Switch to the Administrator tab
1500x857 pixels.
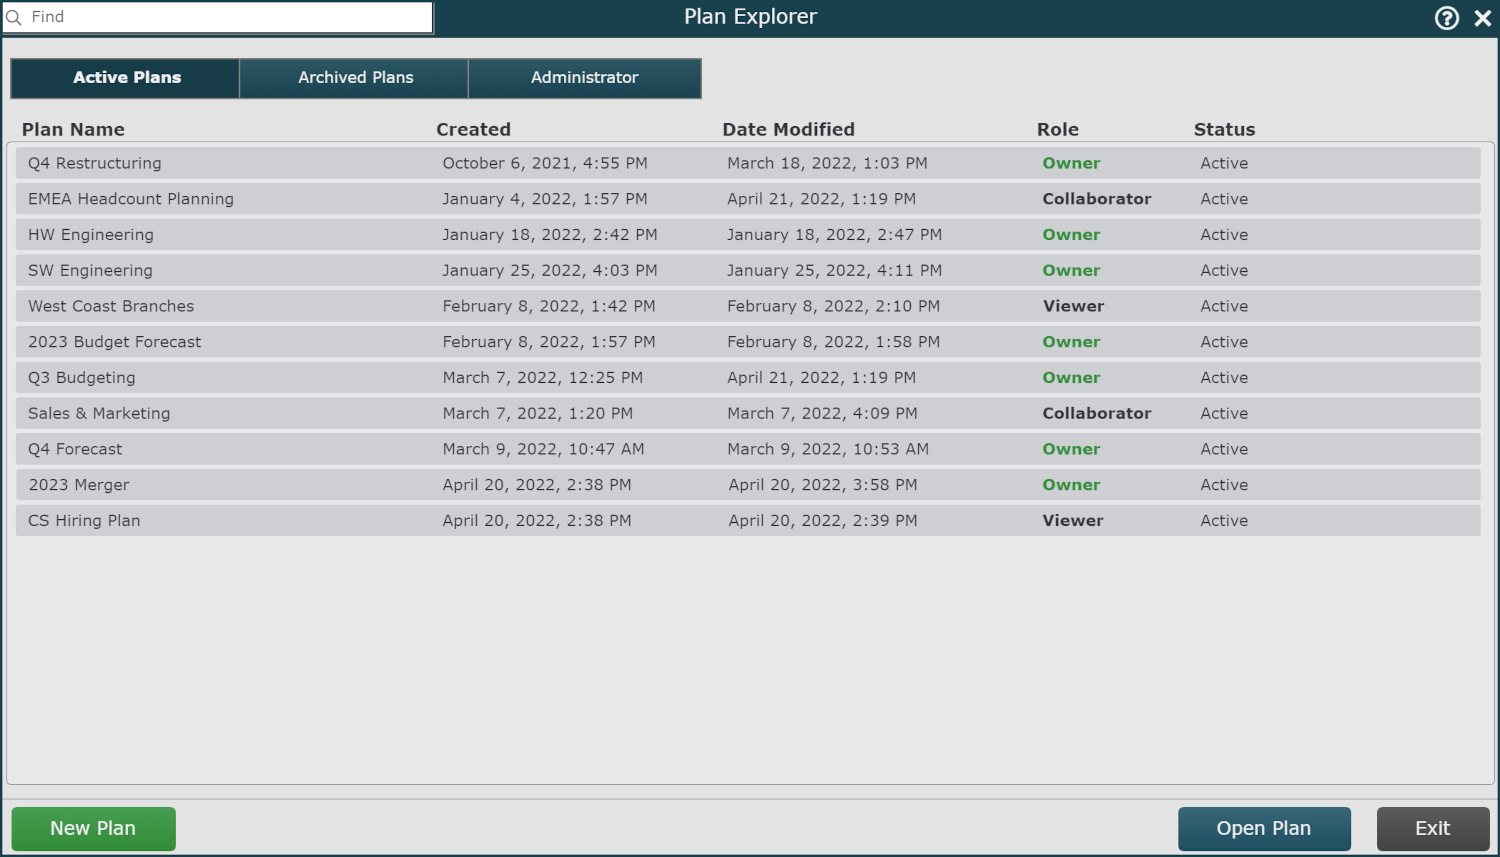[x=584, y=78]
